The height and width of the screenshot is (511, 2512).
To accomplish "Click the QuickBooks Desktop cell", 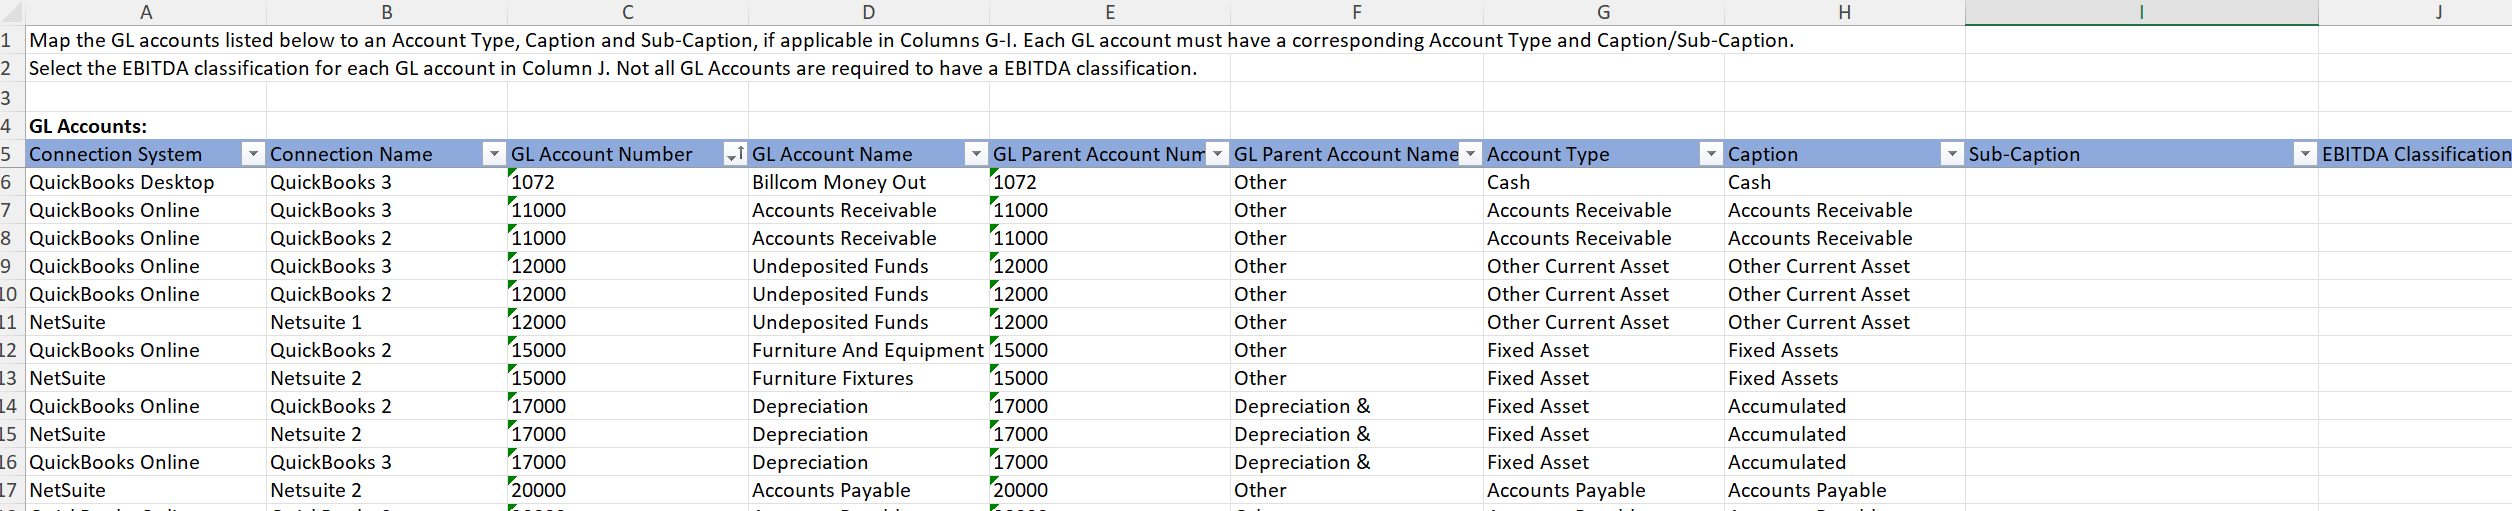I will click(x=121, y=182).
